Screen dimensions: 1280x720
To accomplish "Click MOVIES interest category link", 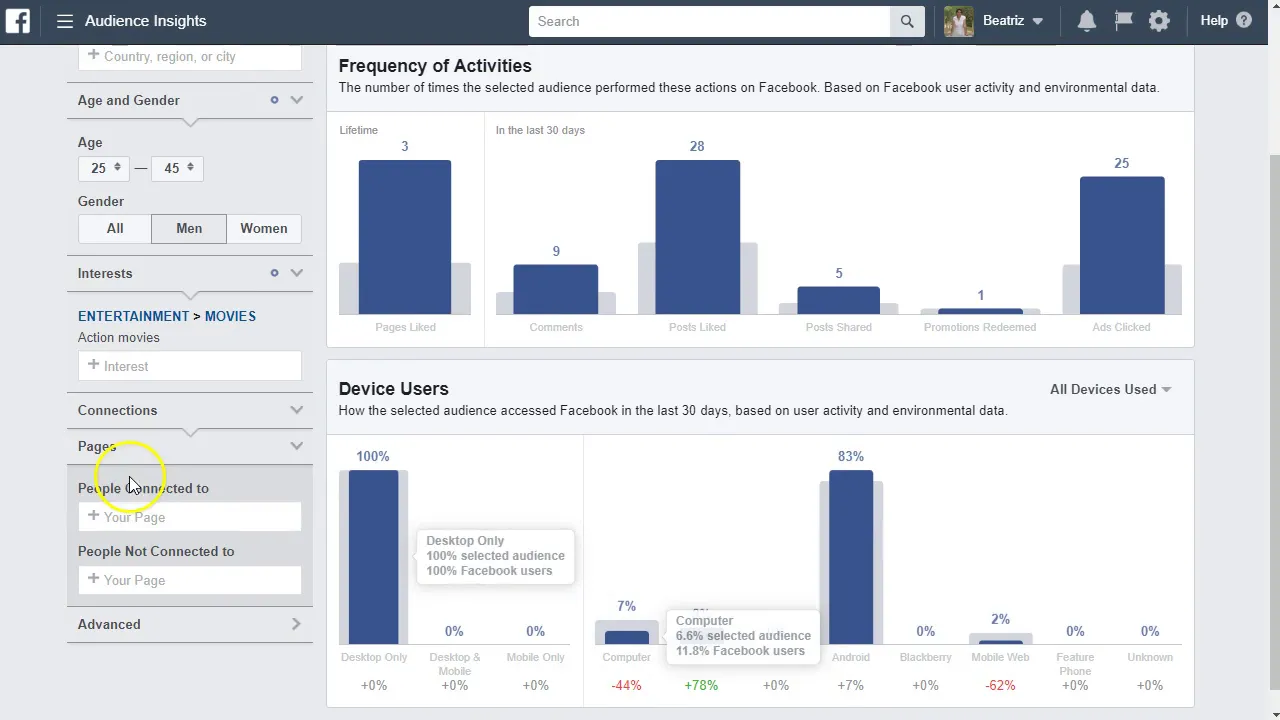I will [230, 316].
